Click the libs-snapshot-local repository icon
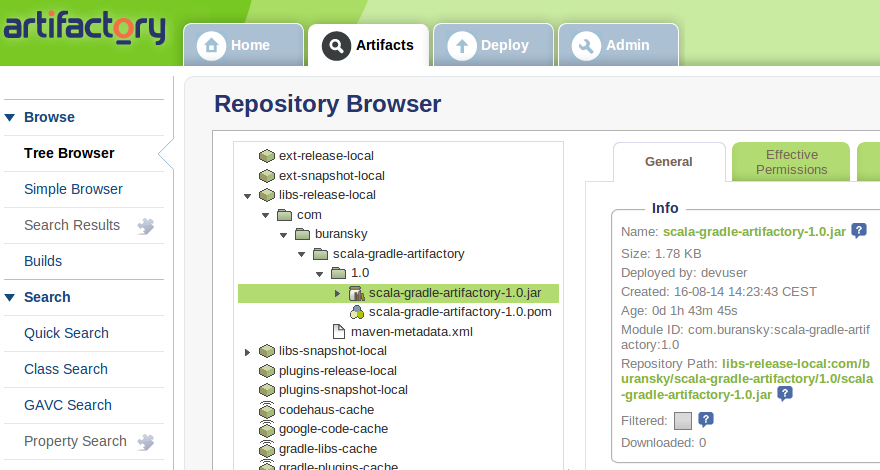 click(x=267, y=351)
